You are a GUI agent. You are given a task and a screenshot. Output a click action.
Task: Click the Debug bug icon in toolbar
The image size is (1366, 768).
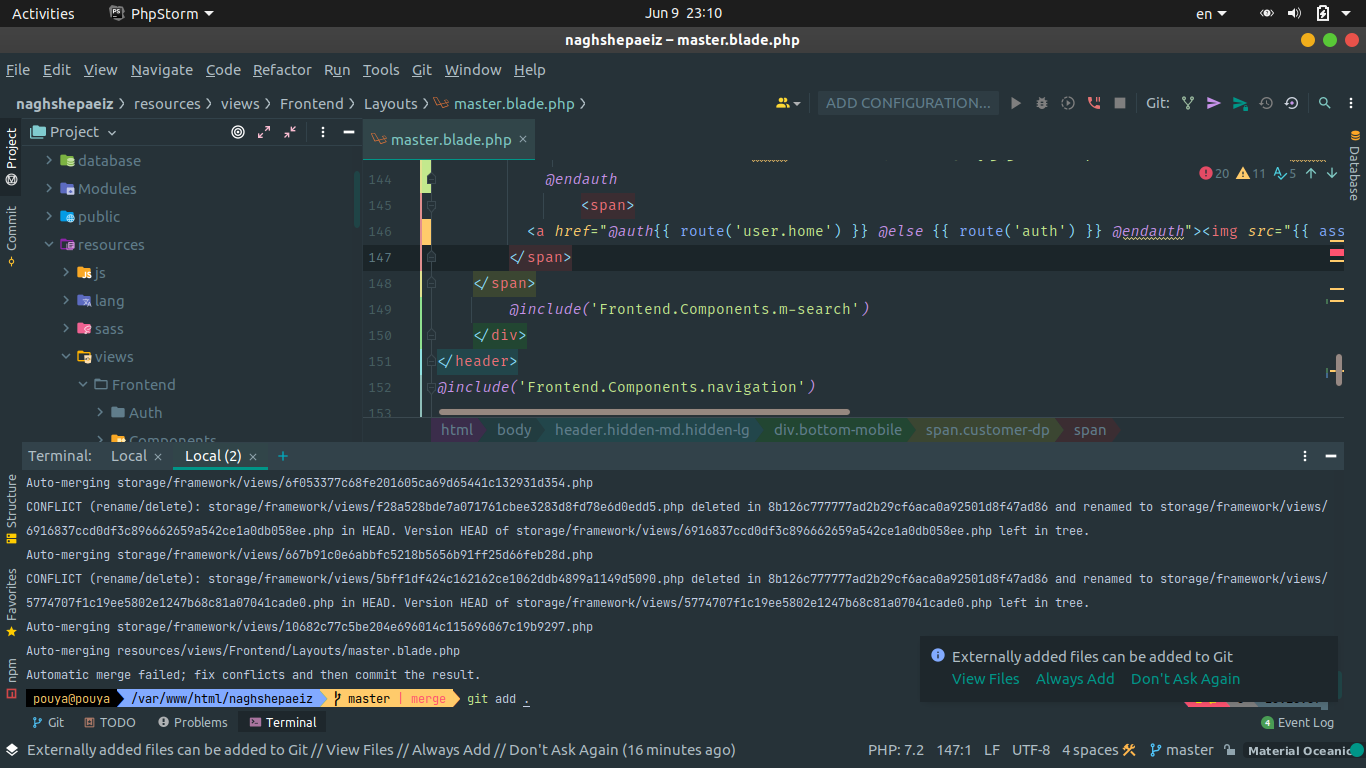(1042, 103)
